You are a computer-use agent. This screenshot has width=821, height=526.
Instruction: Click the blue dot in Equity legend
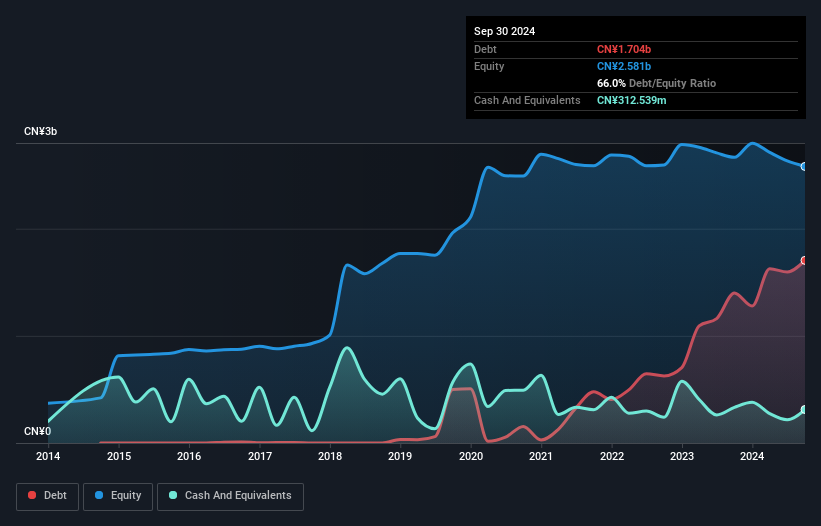coord(99,496)
